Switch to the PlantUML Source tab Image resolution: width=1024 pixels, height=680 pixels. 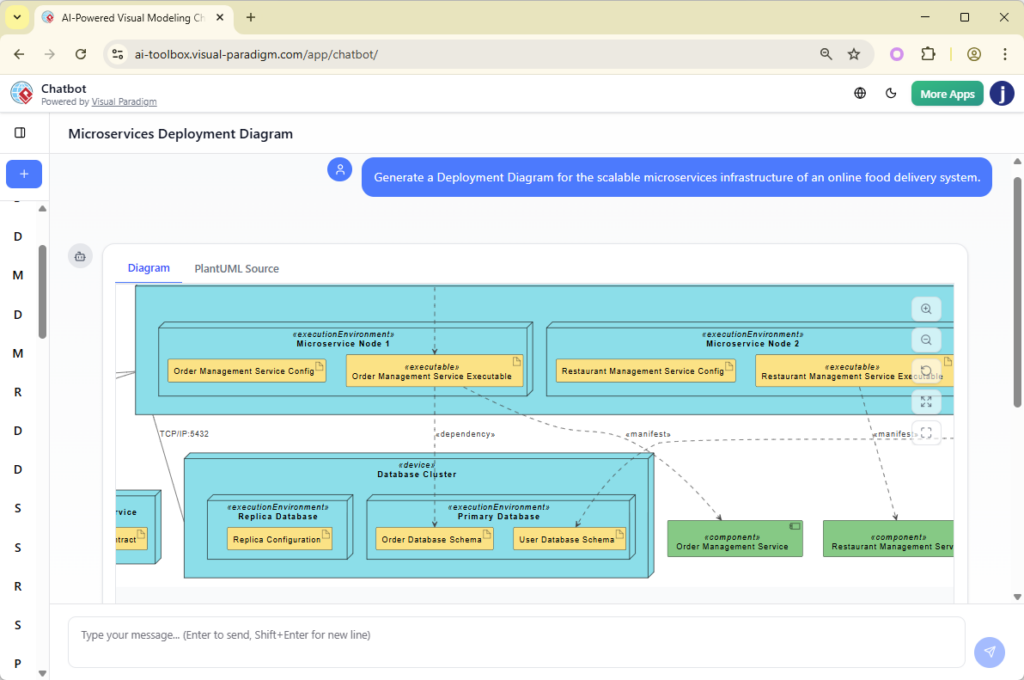236,268
